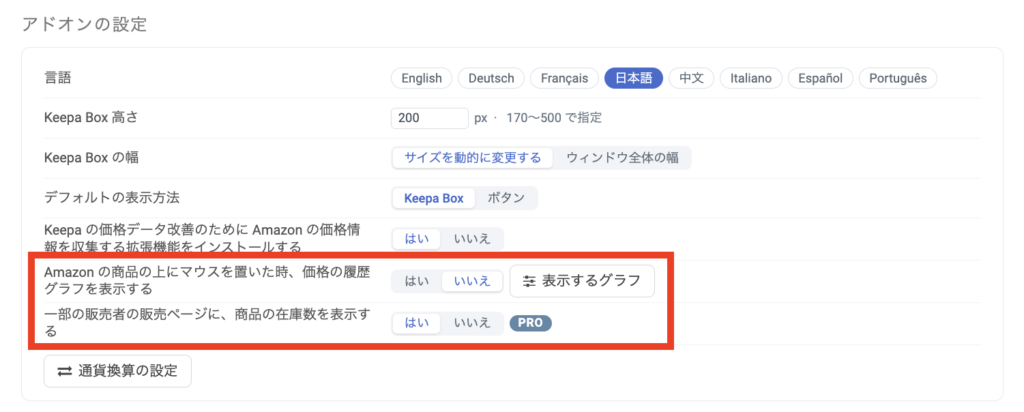Click the PRO badge next to stock count
Screen dimensions: 1024x412
[530, 323]
